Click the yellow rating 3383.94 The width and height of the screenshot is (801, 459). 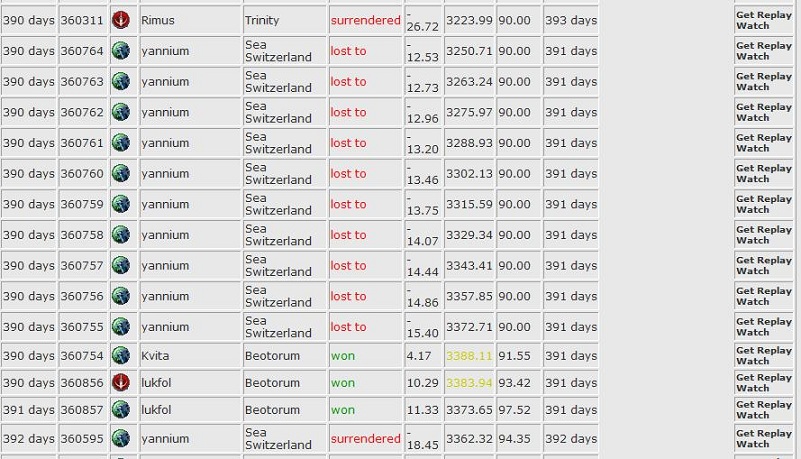click(469, 383)
